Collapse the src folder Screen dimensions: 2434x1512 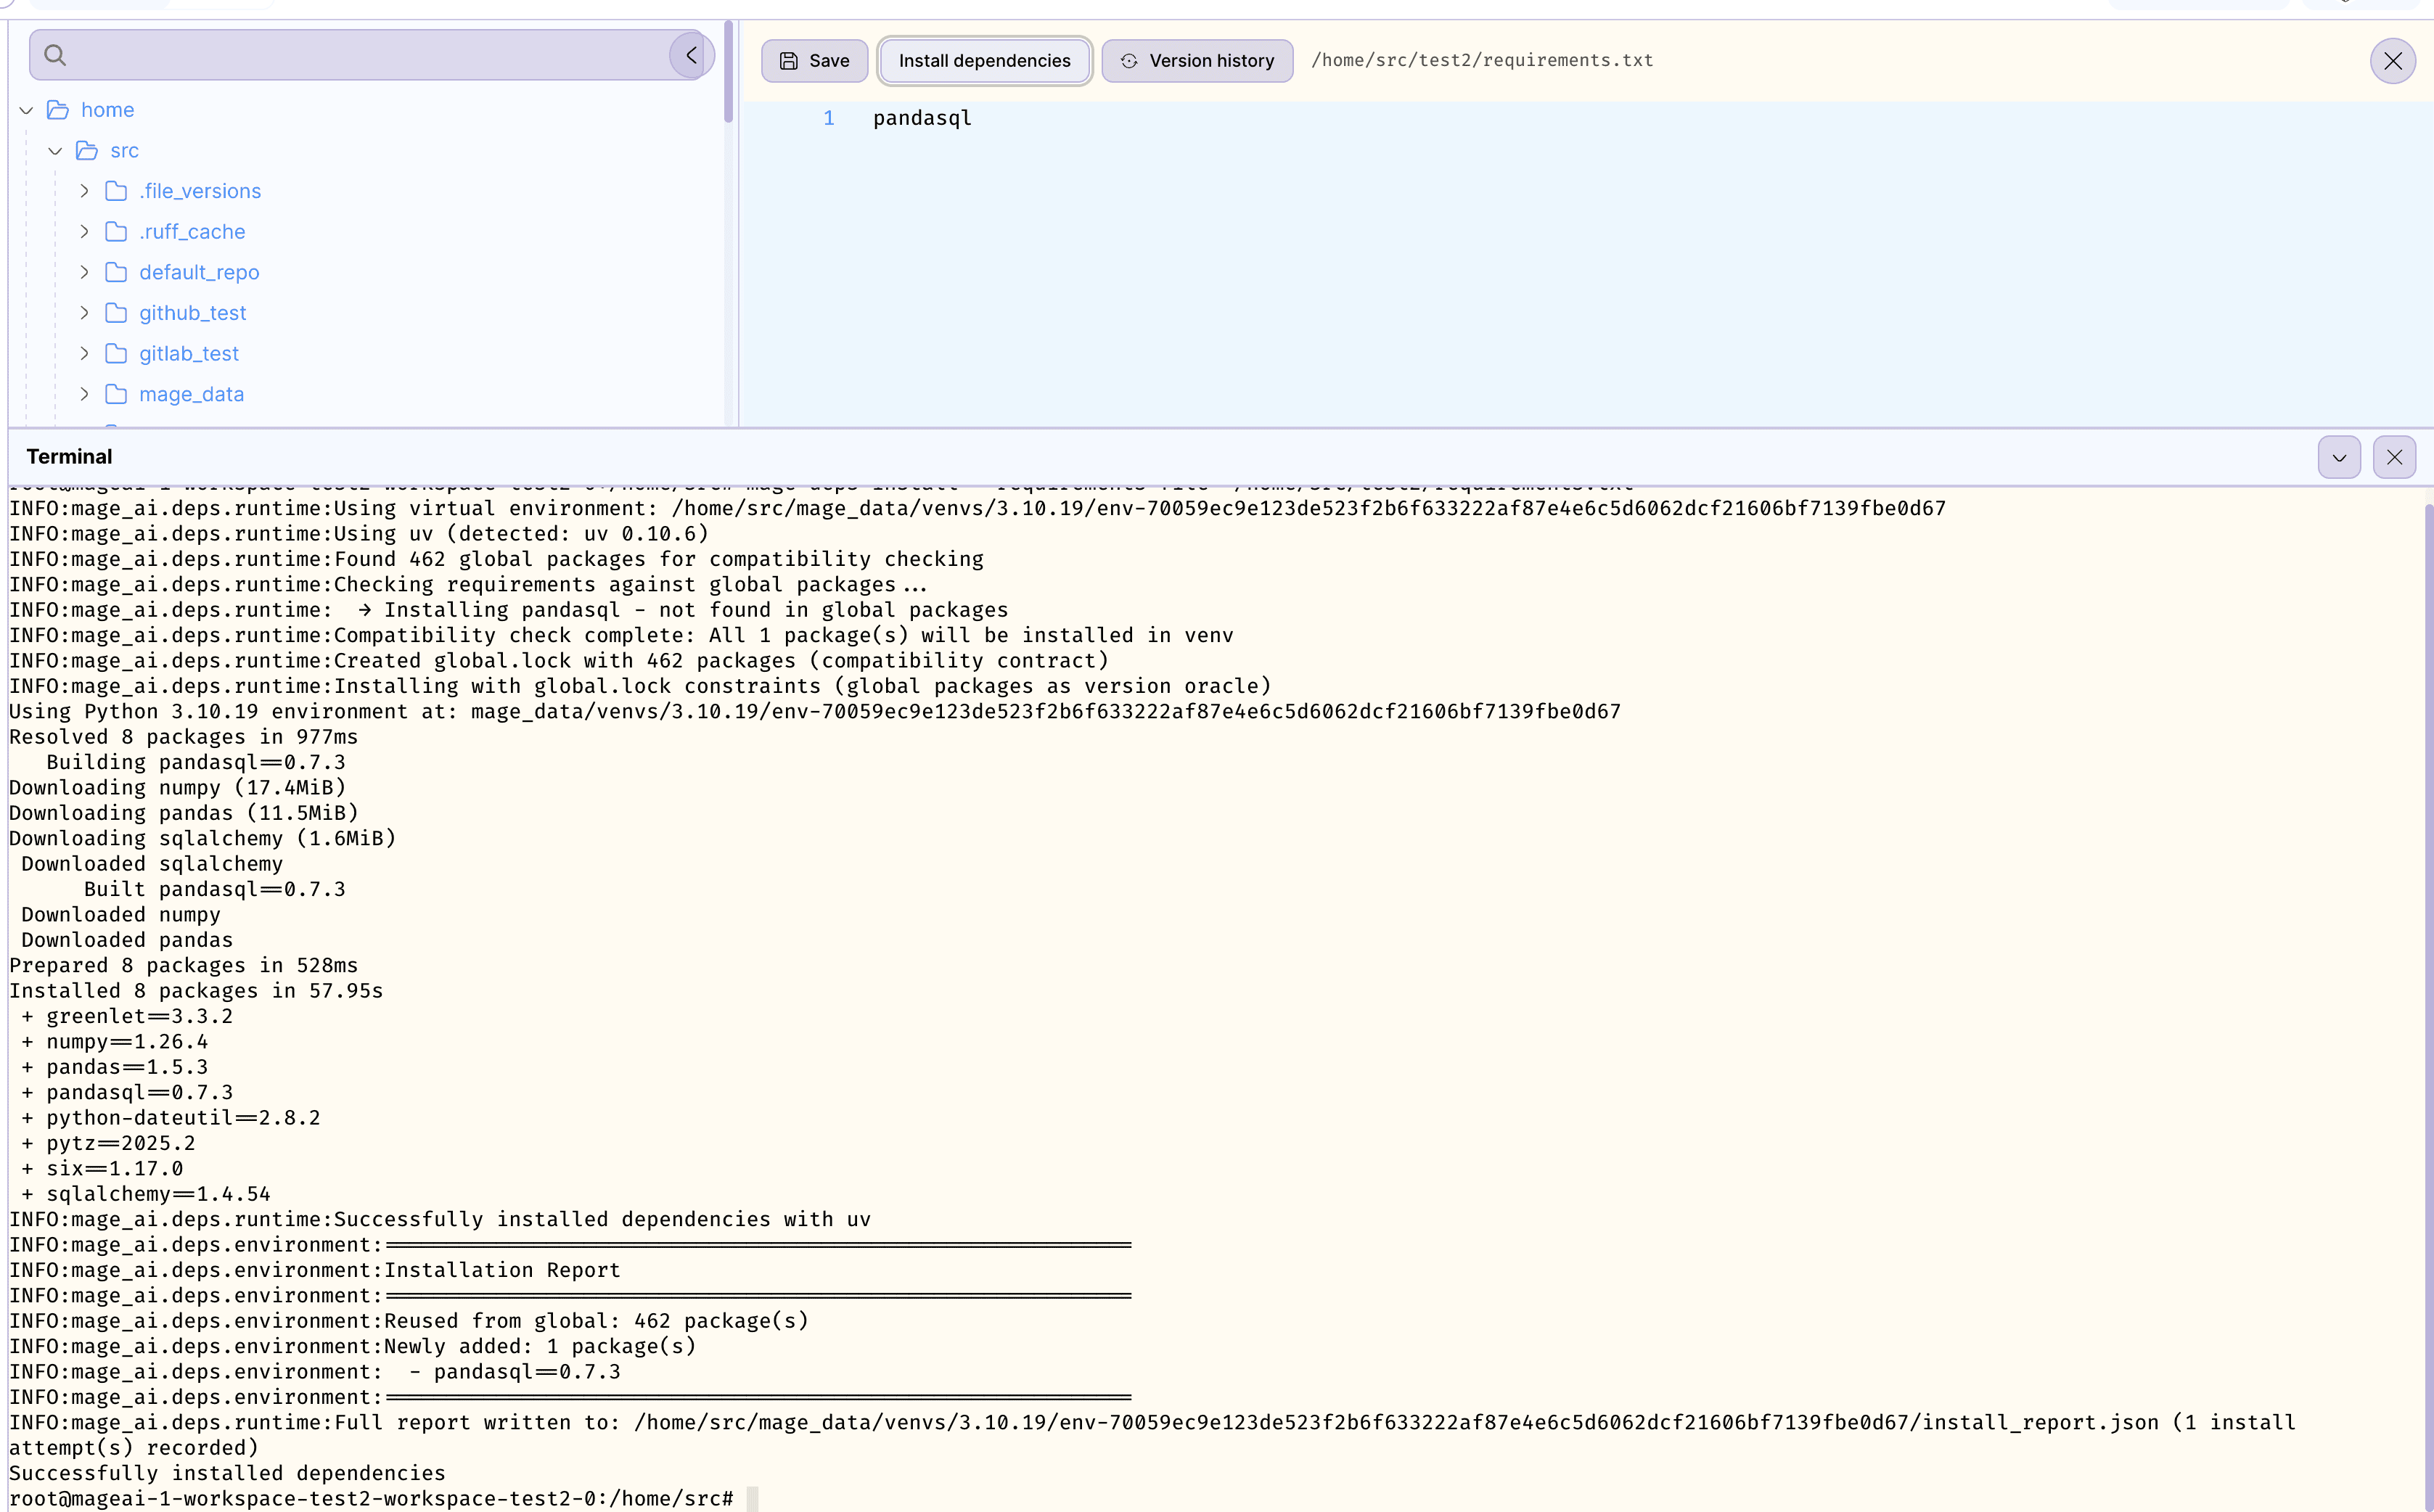pyautogui.click(x=56, y=151)
